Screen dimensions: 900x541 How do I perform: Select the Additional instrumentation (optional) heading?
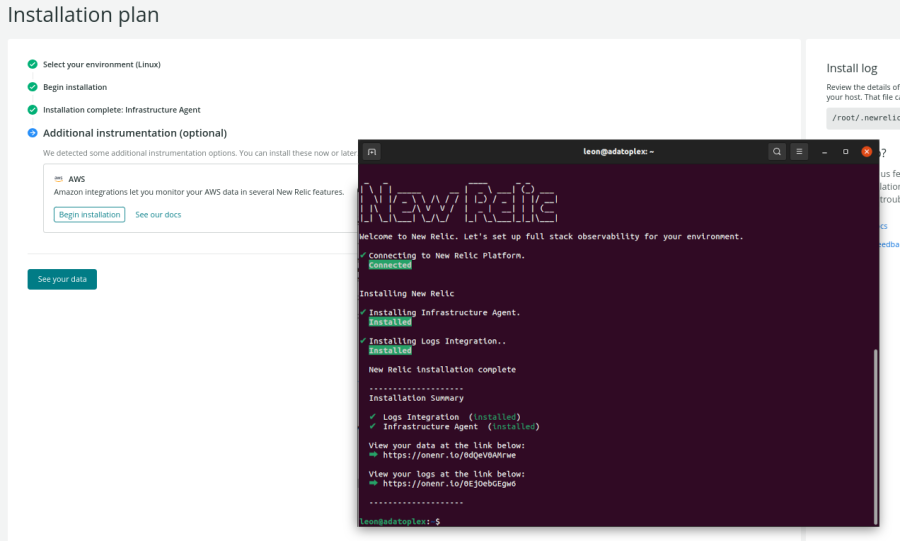pos(135,133)
